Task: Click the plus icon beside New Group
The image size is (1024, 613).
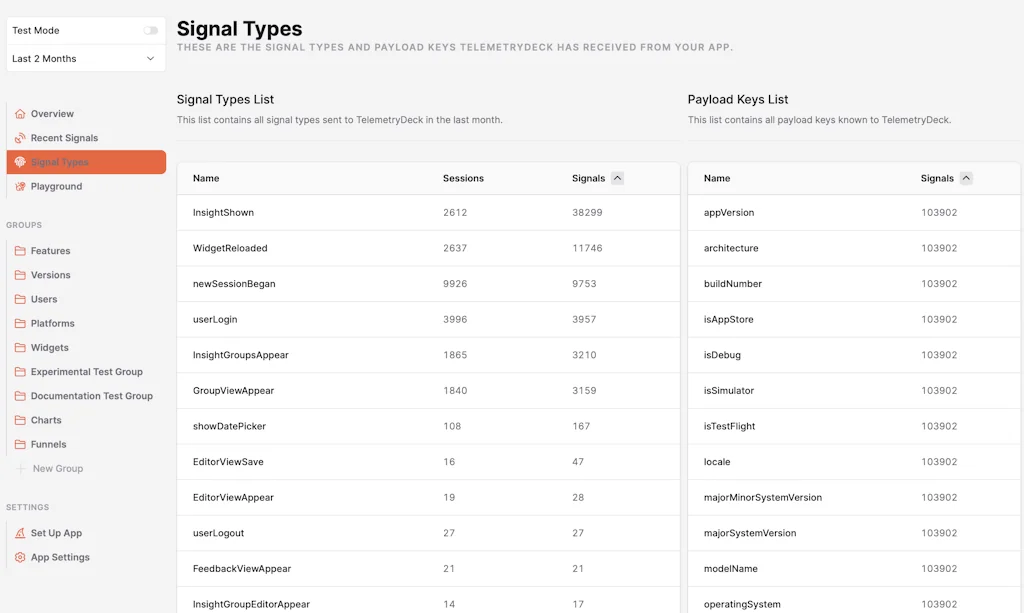Action: coord(20,469)
